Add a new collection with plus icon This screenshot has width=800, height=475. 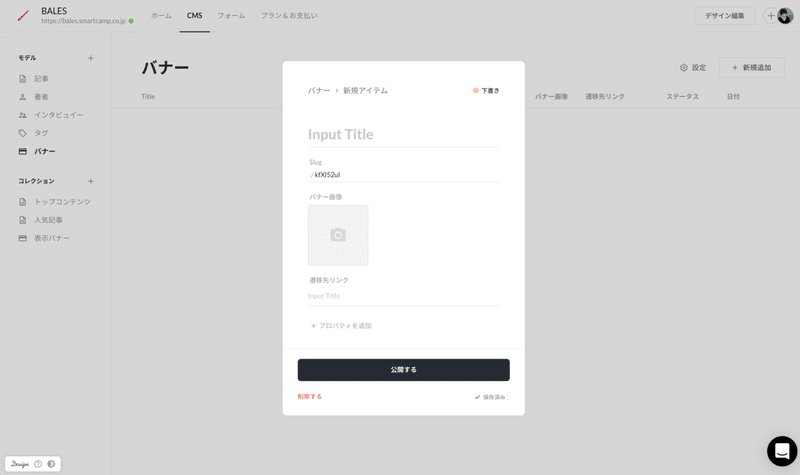pyautogui.click(x=90, y=181)
